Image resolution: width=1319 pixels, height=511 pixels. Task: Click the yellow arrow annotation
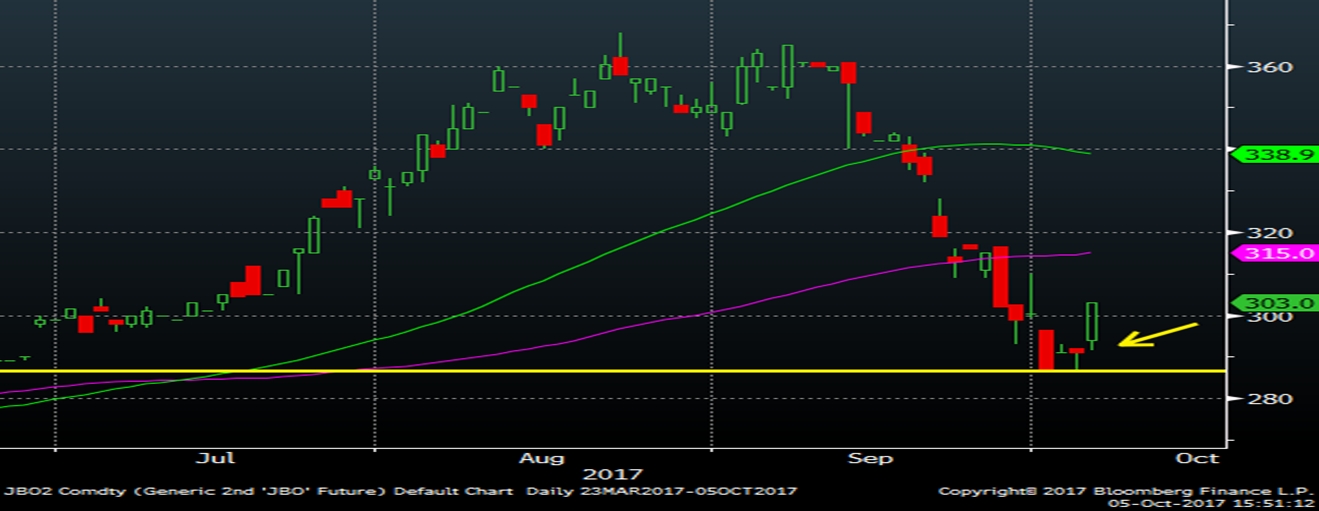1157,335
